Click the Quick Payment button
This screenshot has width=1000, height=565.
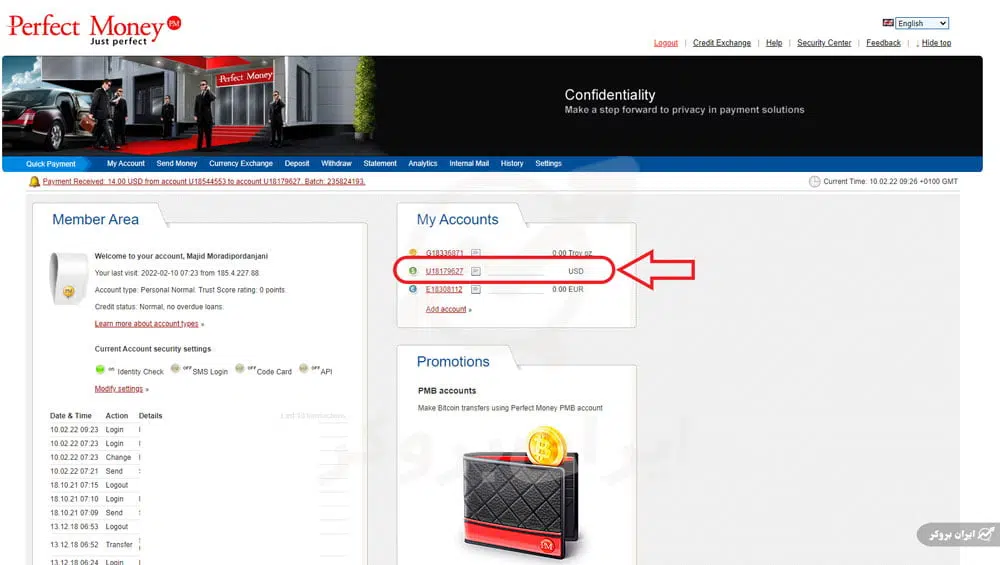click(51, 164)
